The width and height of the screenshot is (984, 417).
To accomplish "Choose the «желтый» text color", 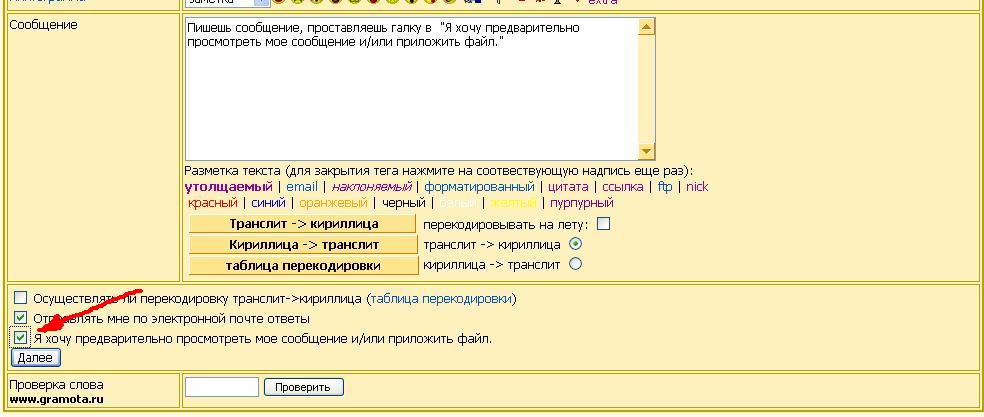I will click(x=513, y=203).
